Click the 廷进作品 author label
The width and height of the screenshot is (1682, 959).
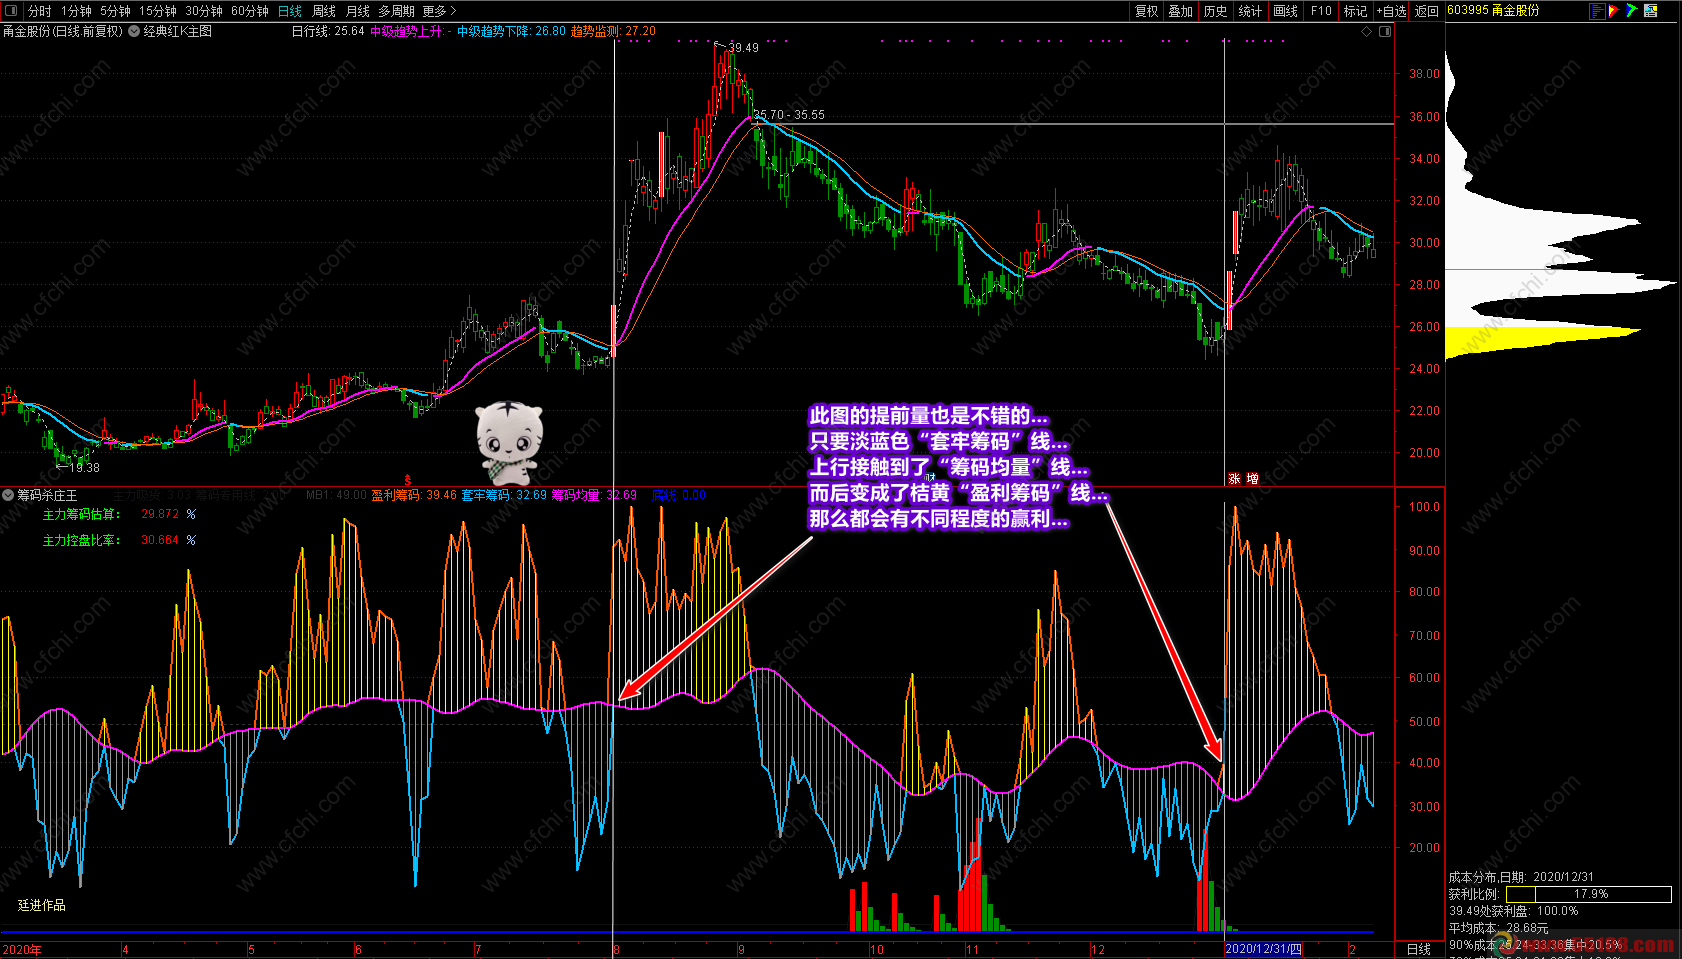click(x=42, y=905)
